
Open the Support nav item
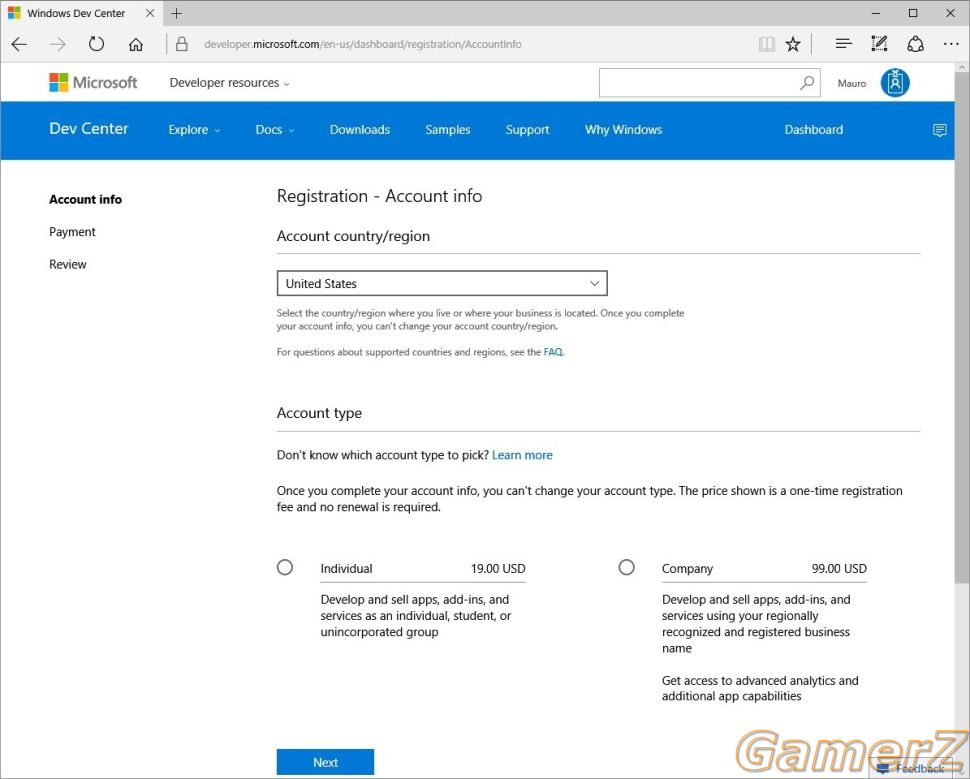tap(528, 130)
